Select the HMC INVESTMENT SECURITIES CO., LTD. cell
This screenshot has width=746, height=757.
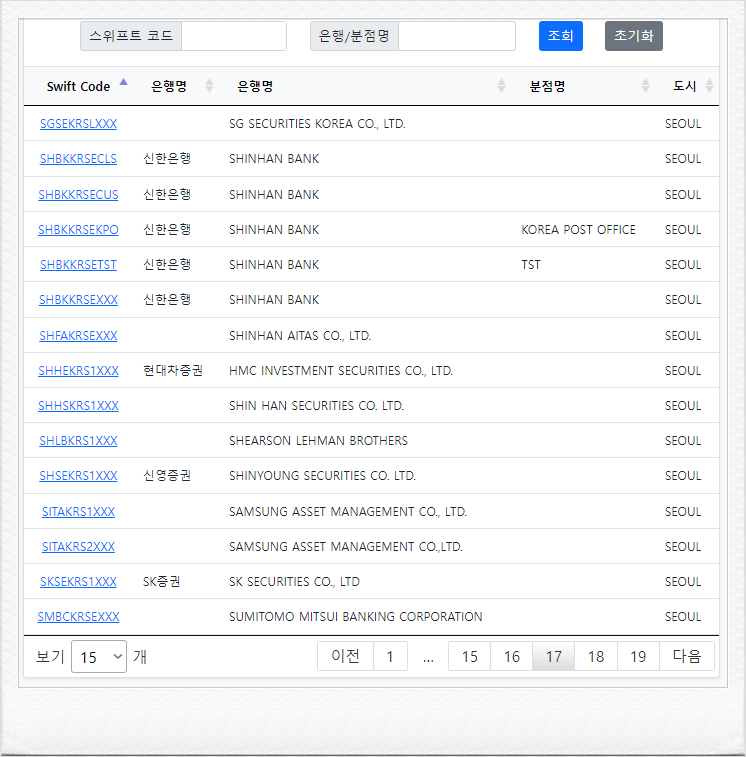(341, 371)
